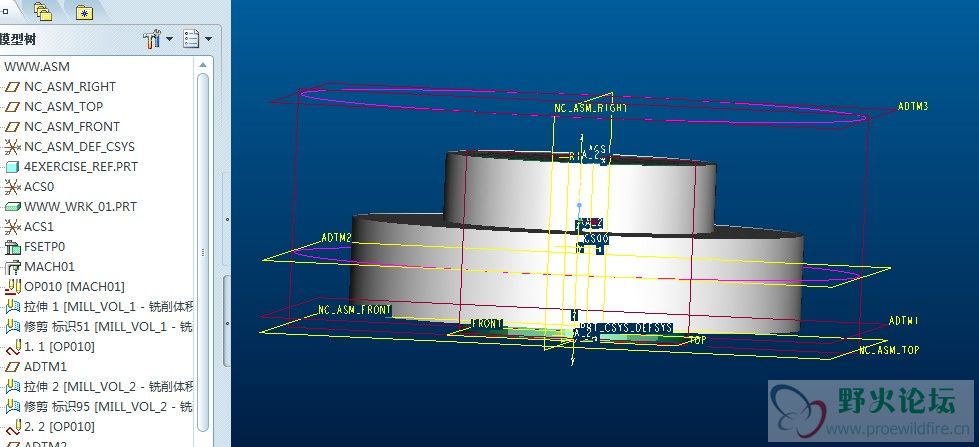Select 拉伸 2 [MILL_VOL_2] row text
The height and width of the screenshot is (447, 979).
[x=109, y=386]
